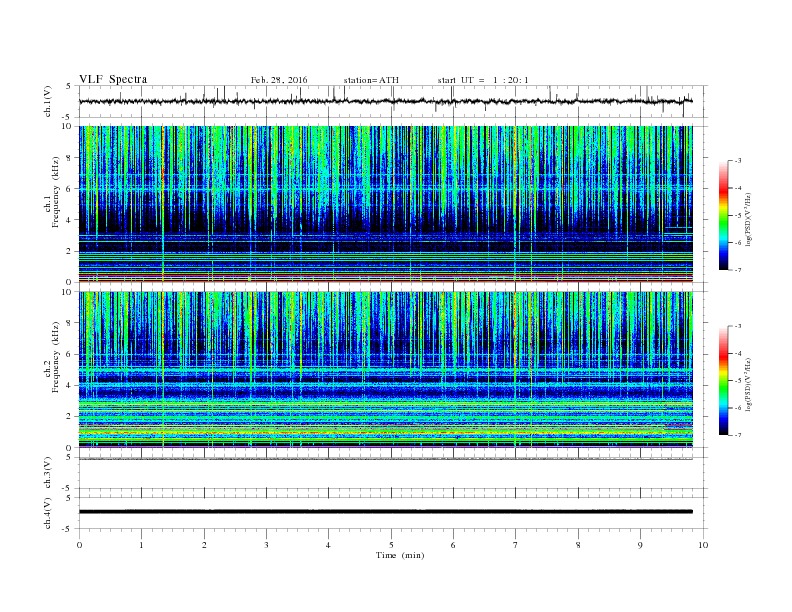Viewport: 792px width, 612px height.
Task: Click inside the ch.1 spectrogram panel
Action: tap(386, 204)
